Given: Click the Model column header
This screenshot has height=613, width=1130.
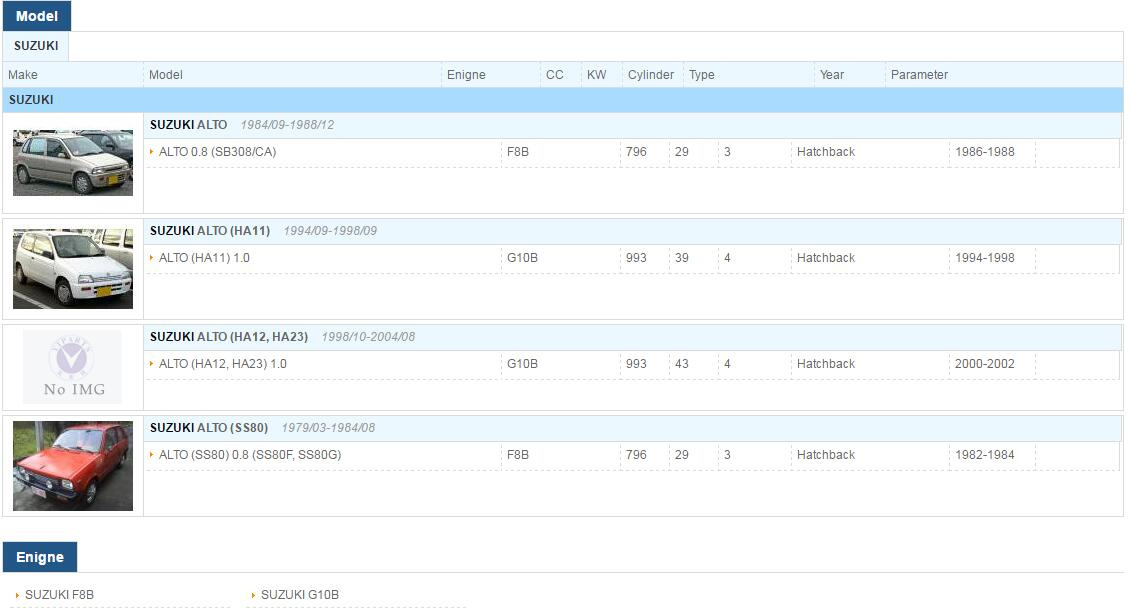Looking at the screenshot, I should coord(166,75).
